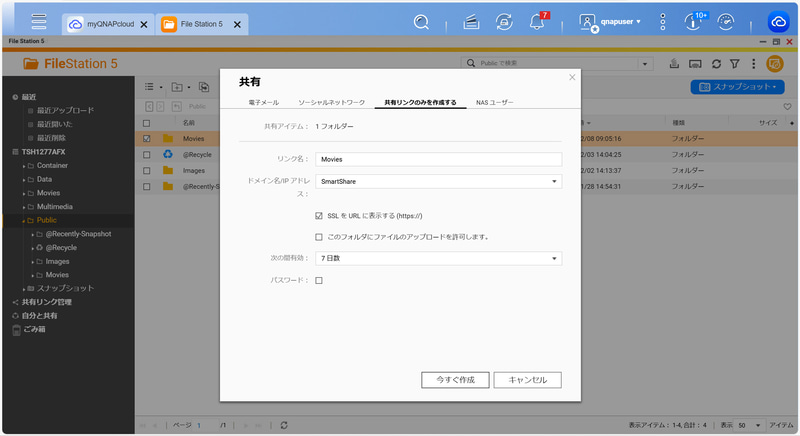Click the myQNAPcloud round blue icon at top right

click(779, 22)
